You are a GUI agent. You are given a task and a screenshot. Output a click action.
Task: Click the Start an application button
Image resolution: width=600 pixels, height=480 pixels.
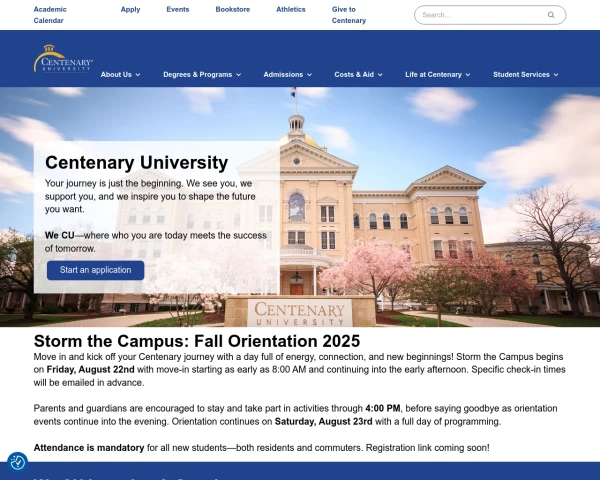click(x=96, y=270)
